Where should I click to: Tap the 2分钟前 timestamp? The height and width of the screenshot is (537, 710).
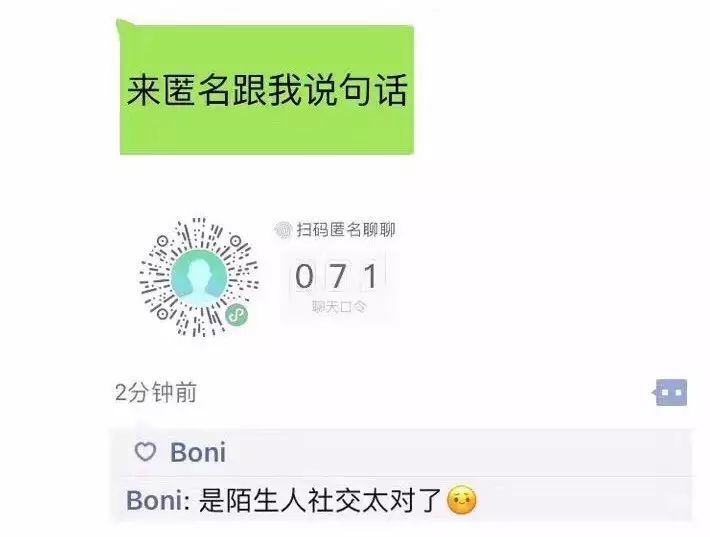coord(156,393)
